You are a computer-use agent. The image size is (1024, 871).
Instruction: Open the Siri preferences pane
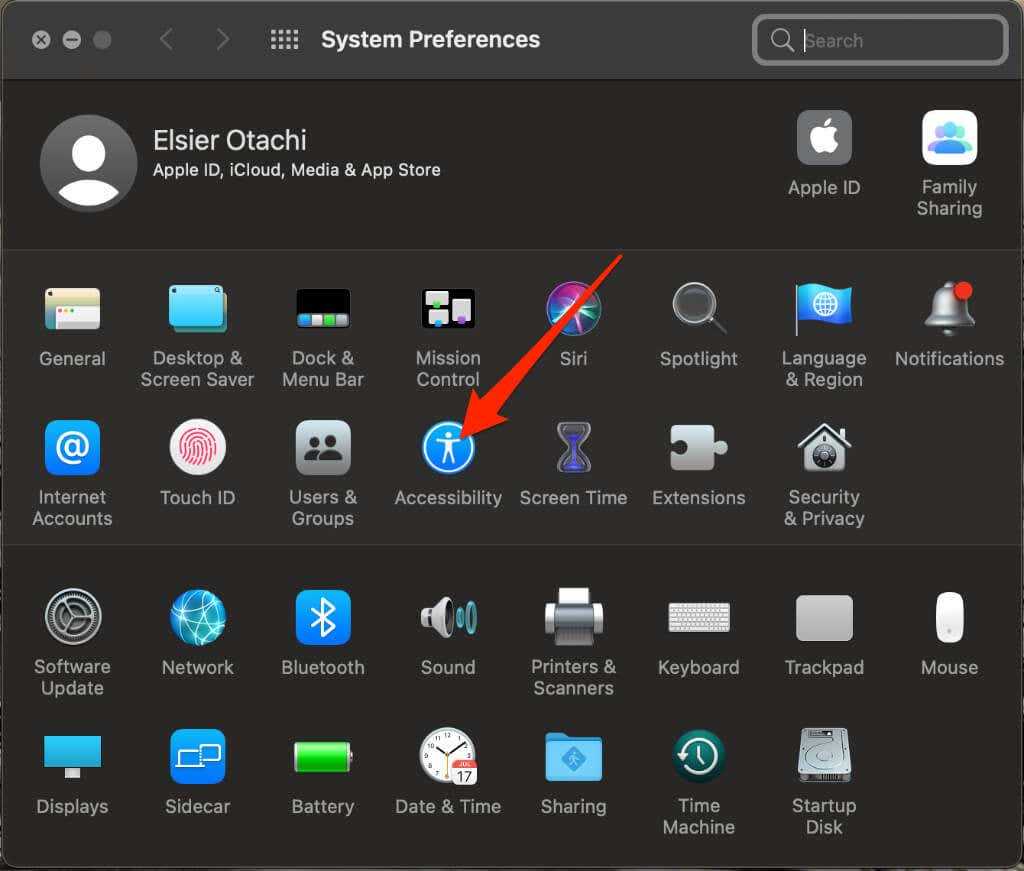pos(573,309)
